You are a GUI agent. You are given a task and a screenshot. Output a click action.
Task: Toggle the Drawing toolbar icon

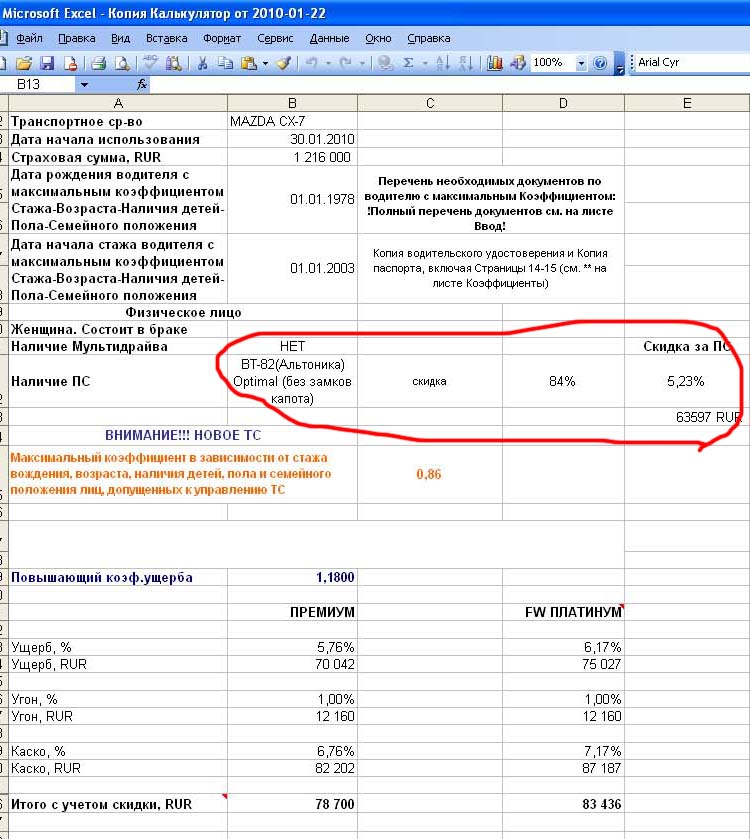point(518,63)
